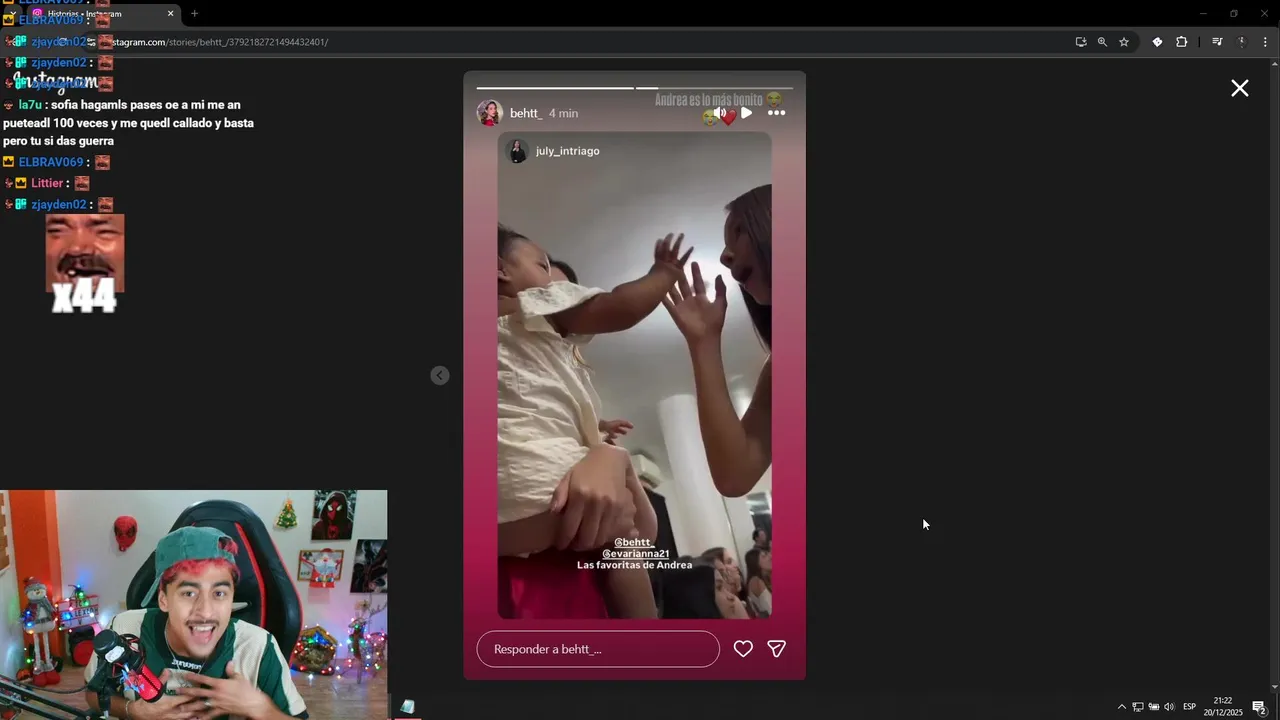Open behtt_ profile picture in story header
1280x720 pixels.
pos(490,113)
